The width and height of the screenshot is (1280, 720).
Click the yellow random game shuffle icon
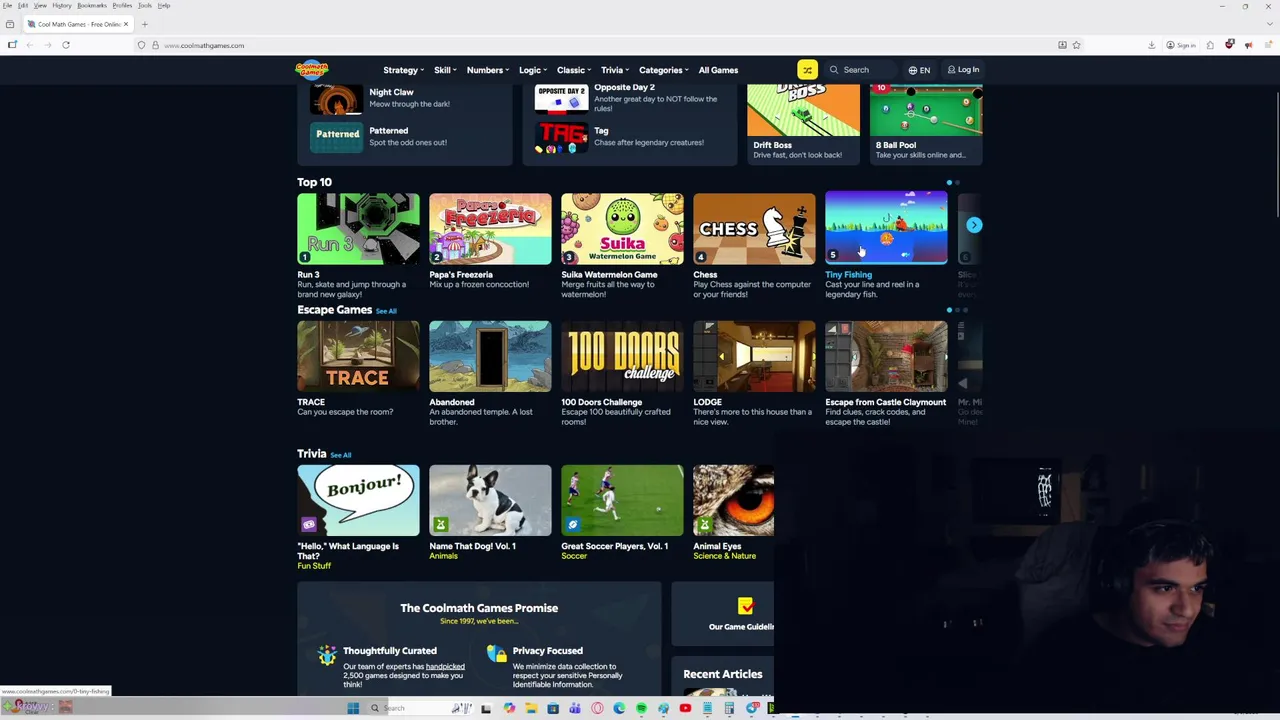[807, 70]
